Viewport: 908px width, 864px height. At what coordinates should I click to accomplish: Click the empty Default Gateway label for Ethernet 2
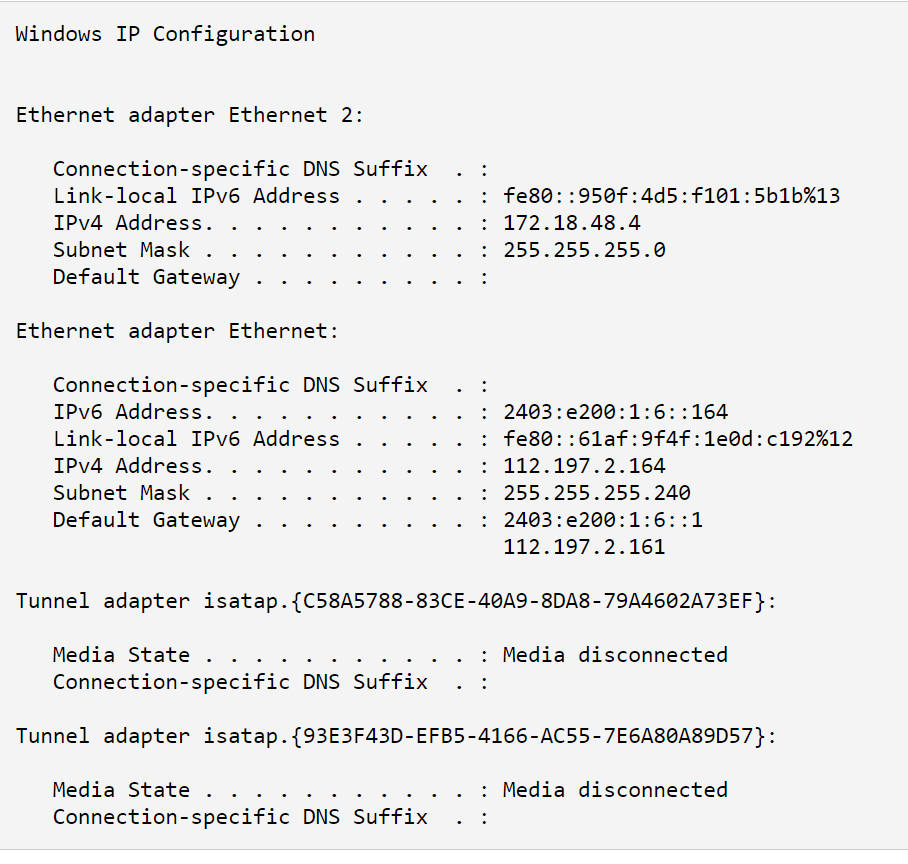(146, 277)
